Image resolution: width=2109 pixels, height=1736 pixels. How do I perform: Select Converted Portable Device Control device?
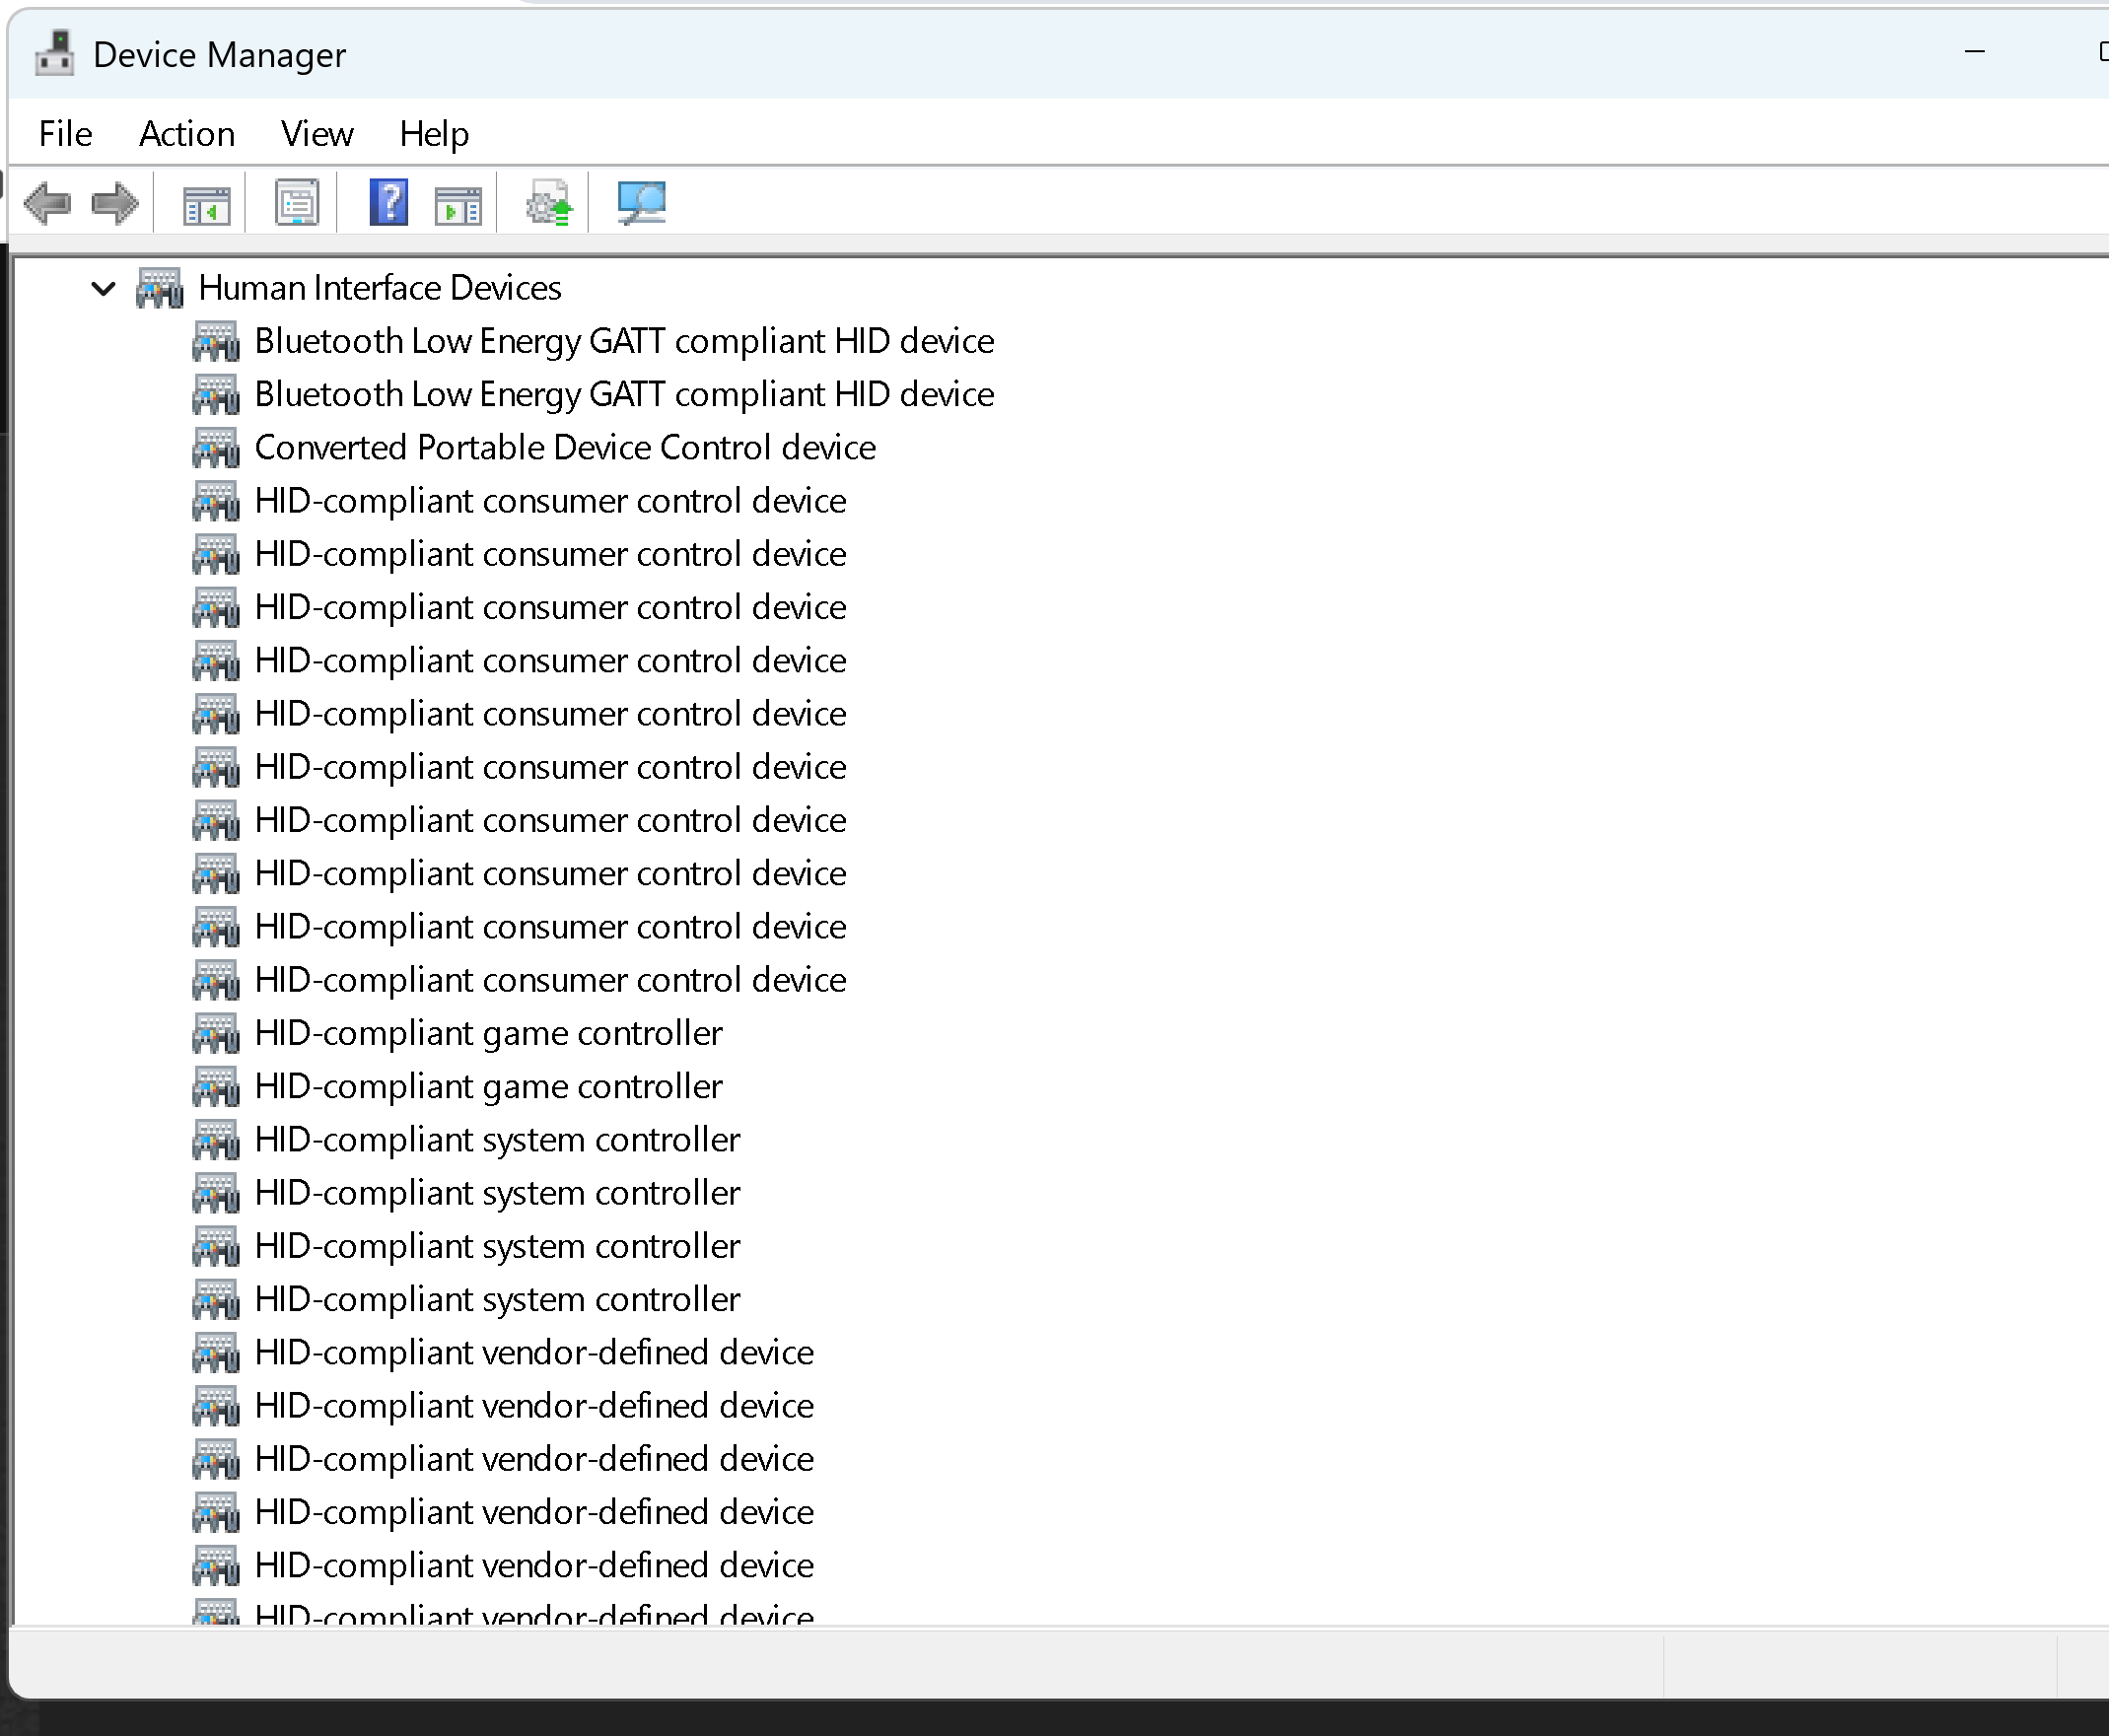[564, 448]
